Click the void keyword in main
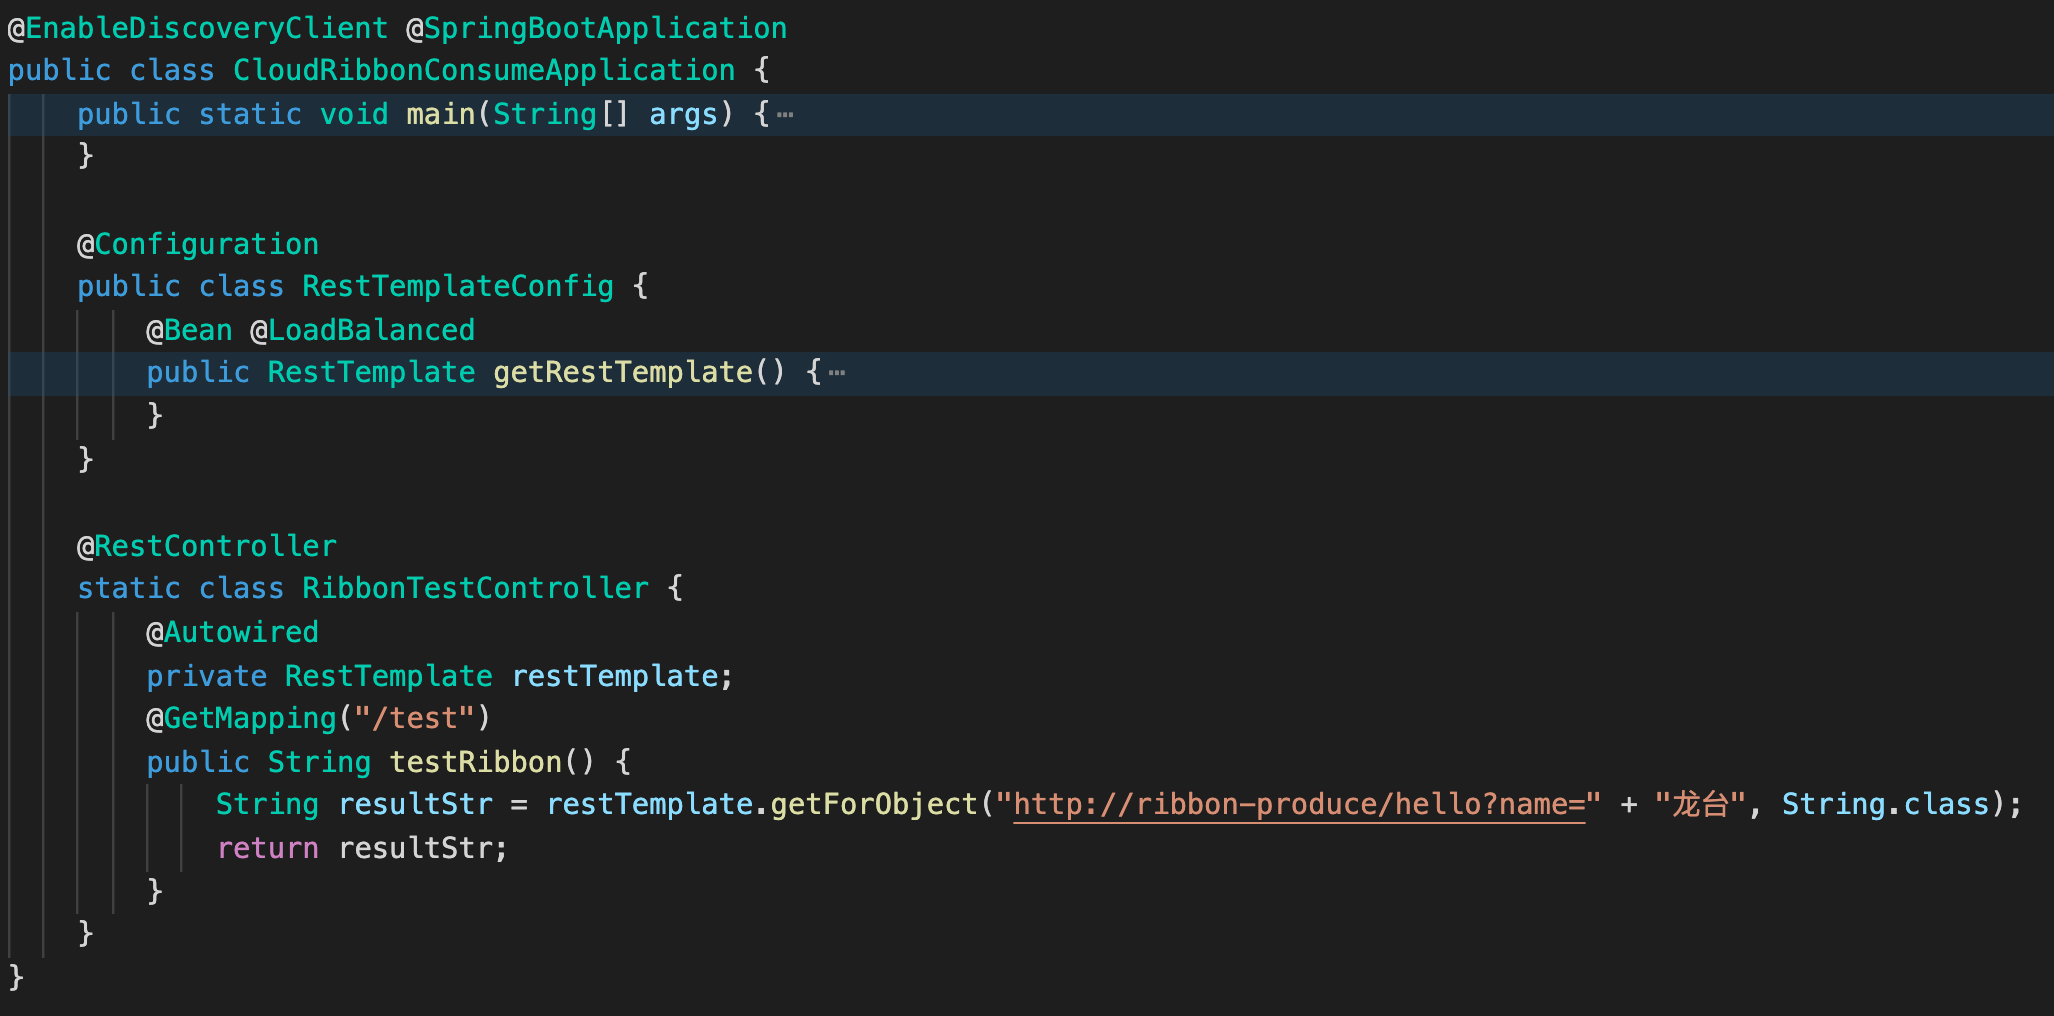Screen dimensions: 2054x1016 pyautogui.click(x=354, y=115)
